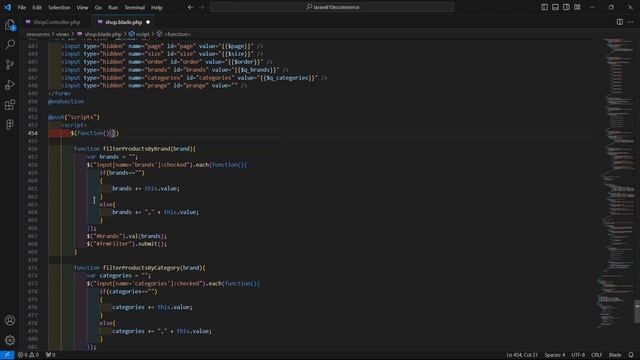Split the editor to the right
This screenshot has width=640, height=360.
tap(620, 22)
